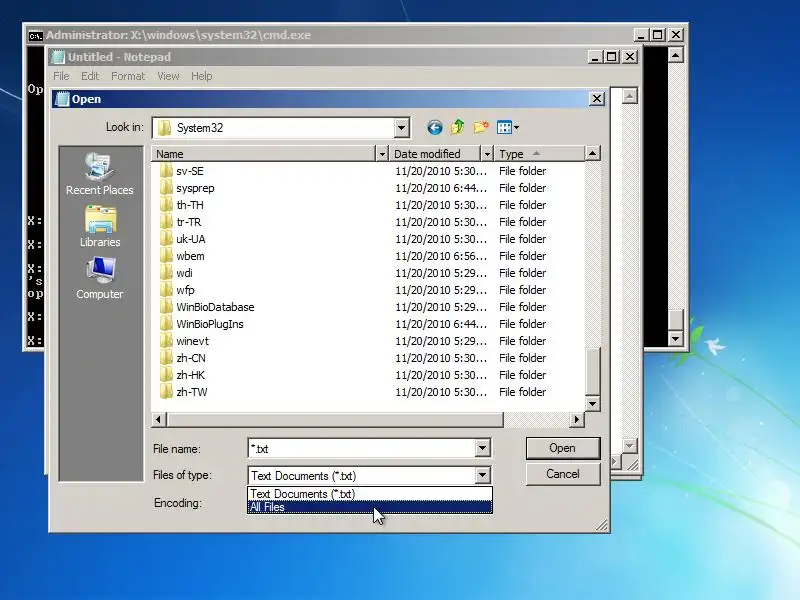Open Notepad File menu
The width and height of the screenshot is (800, 600).
pos(61,76)
